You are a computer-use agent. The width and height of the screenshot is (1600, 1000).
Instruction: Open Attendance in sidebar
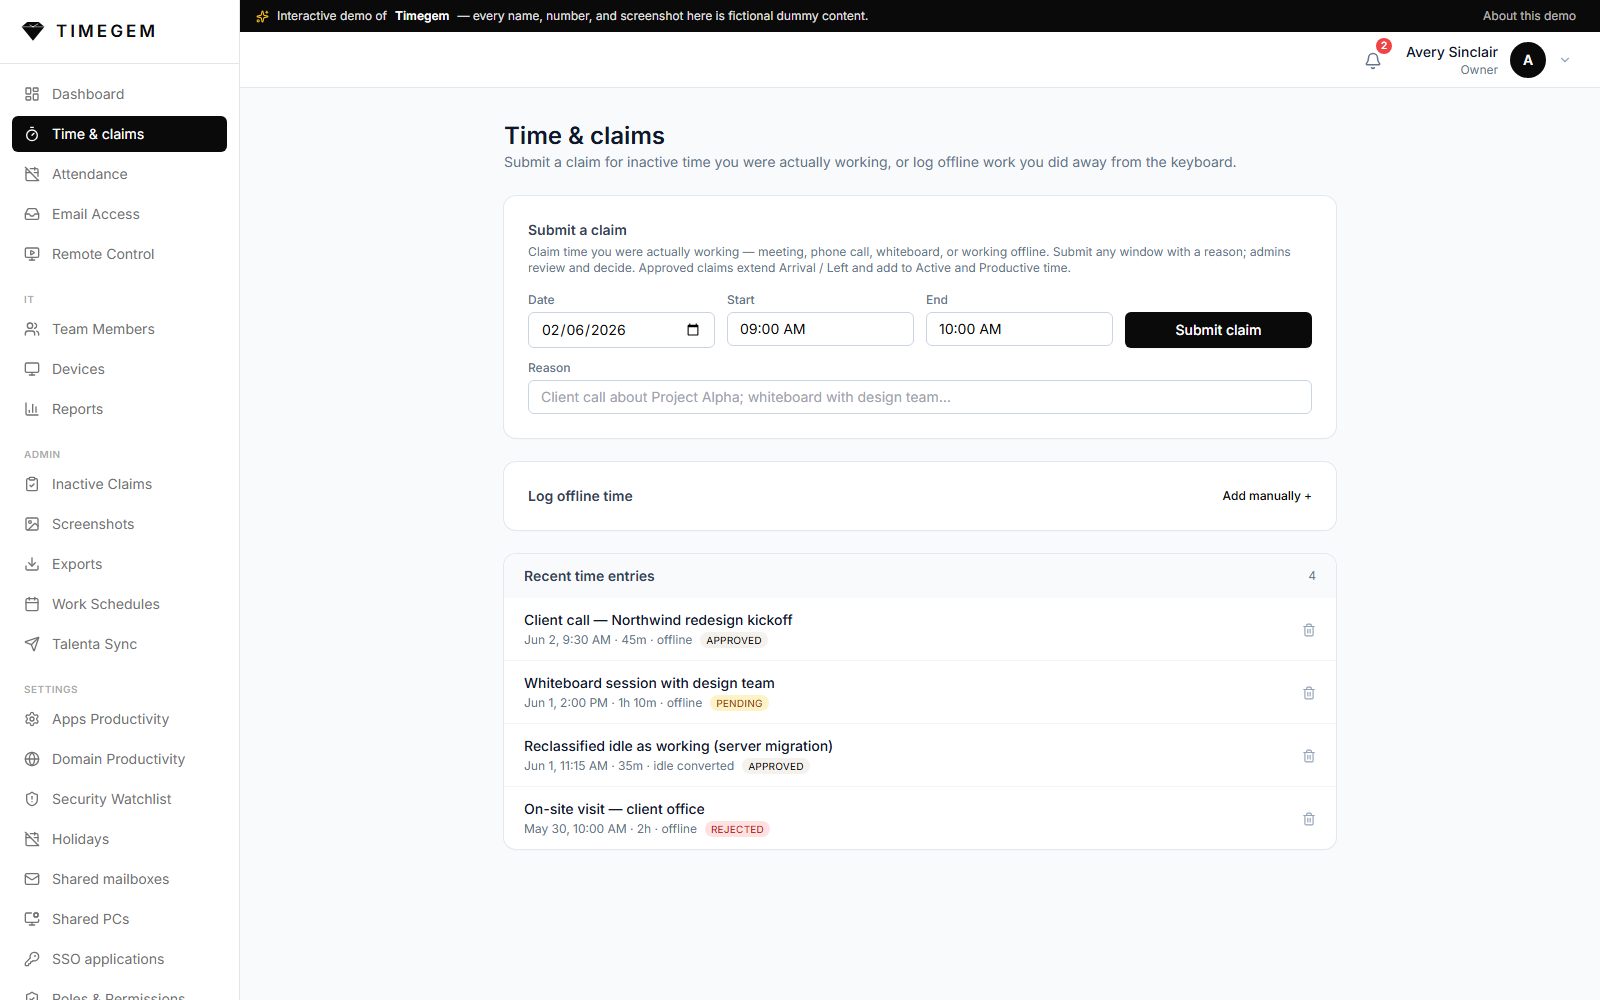[x=119, y=174]
